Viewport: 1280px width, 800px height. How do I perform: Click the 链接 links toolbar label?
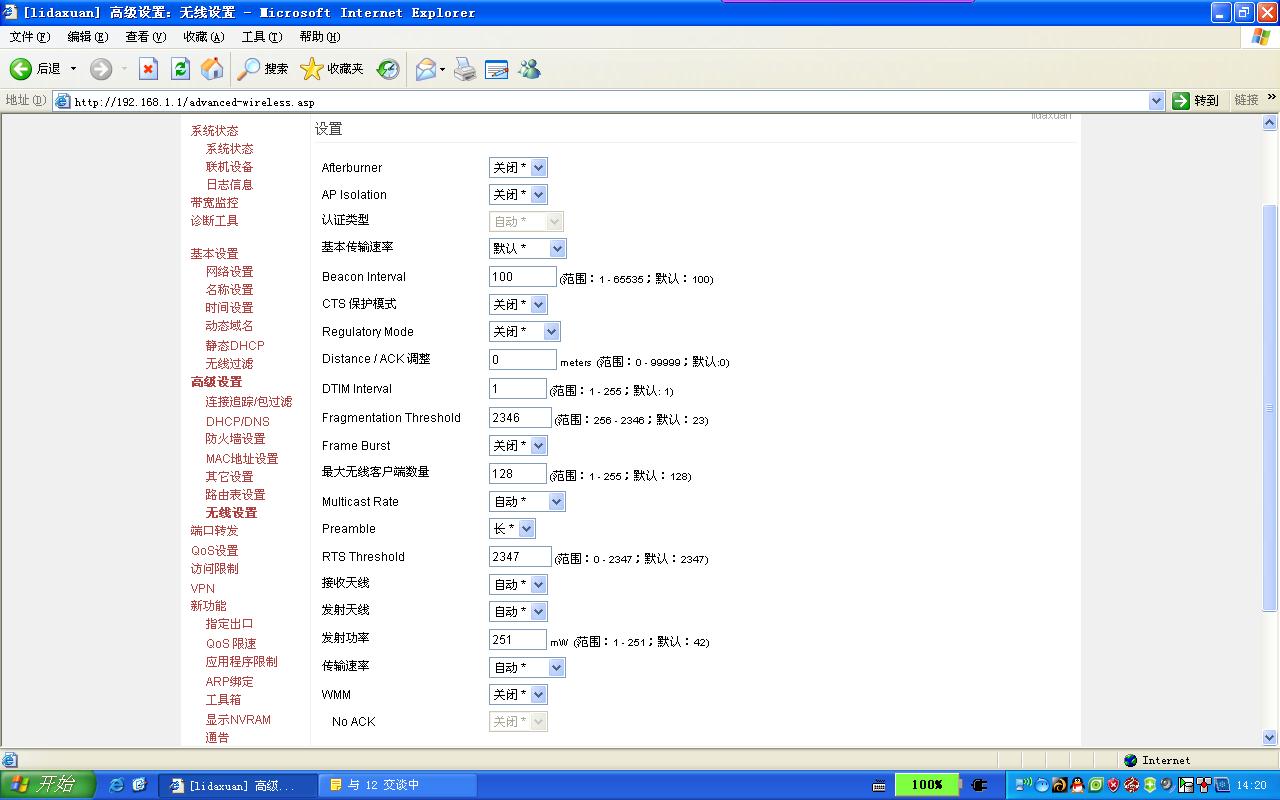pyautogui.click(x=1246, y=100)
